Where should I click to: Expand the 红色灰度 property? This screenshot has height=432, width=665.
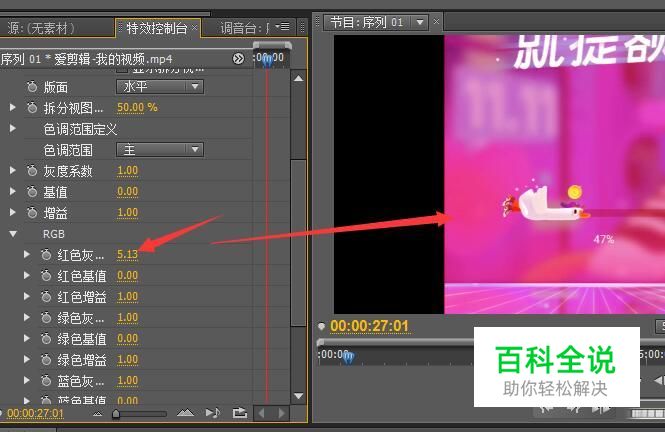[27, 254]
